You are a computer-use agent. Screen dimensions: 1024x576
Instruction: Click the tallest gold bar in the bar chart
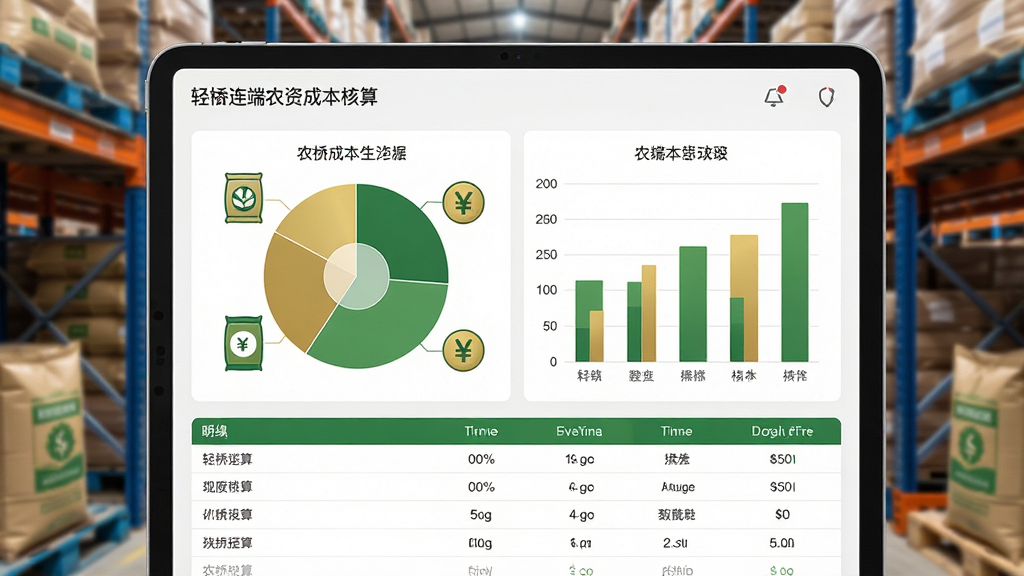(744, 298)
